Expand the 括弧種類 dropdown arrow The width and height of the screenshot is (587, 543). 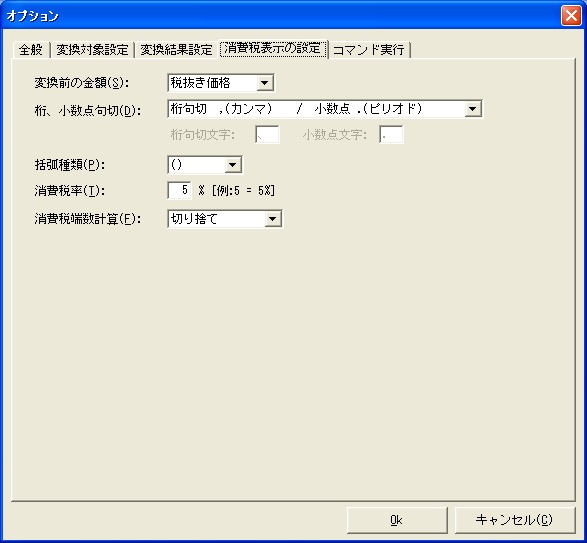232,165
